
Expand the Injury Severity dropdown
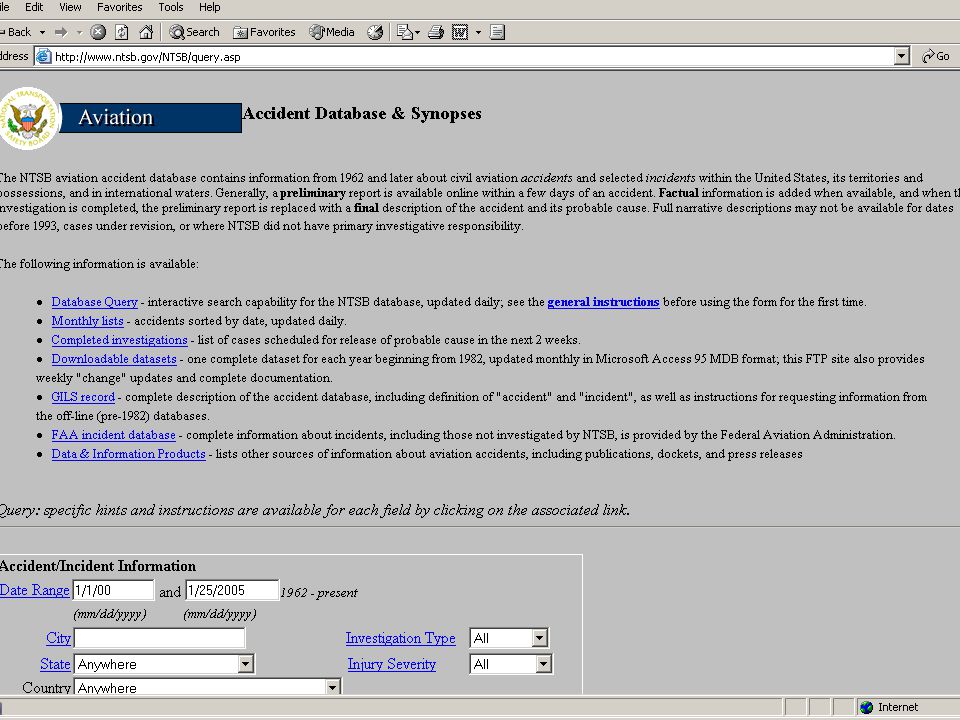[543, 664]
